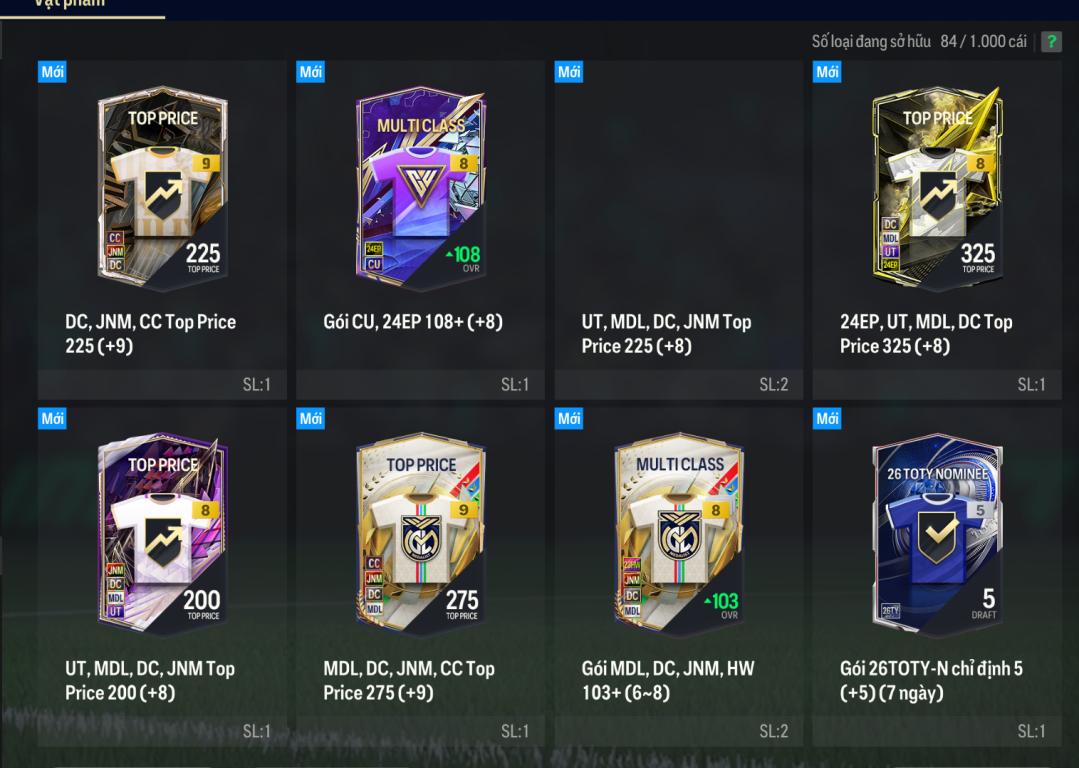
Task: Click SL:2 quantity bar under Top Price 225 (+8)
Action: (679, 385)
